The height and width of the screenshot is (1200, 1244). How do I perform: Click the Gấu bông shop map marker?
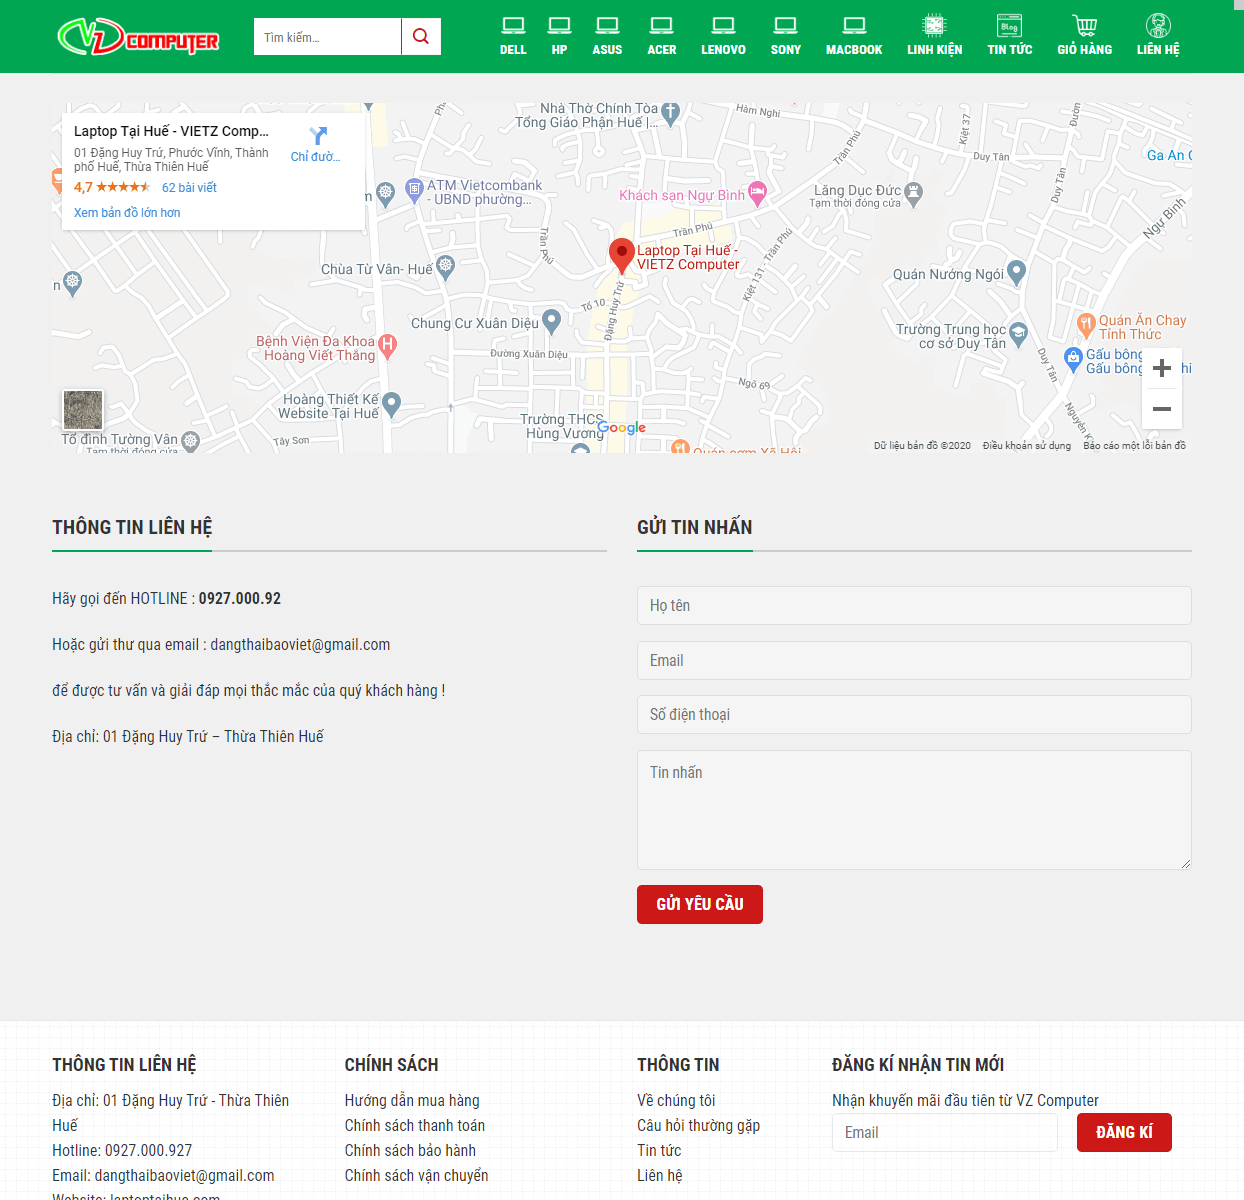tap(1073, 358)
